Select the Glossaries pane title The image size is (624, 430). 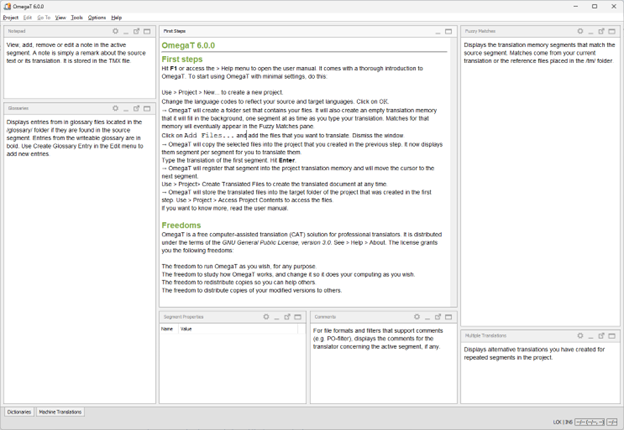pos(18,108)
